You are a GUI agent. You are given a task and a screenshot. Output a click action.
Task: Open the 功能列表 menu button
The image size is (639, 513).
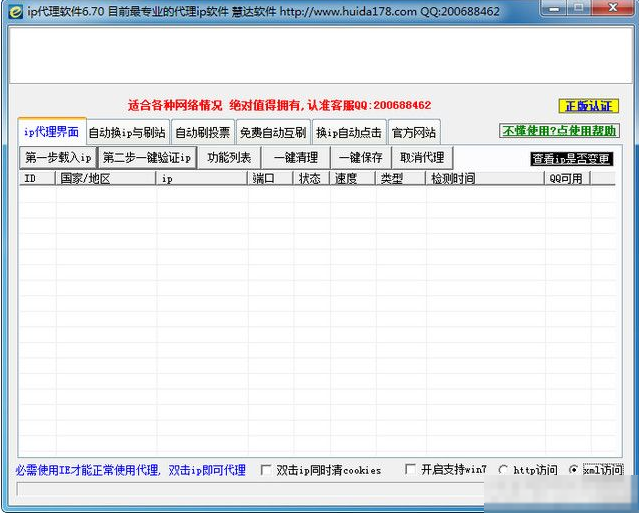point(230,158)
